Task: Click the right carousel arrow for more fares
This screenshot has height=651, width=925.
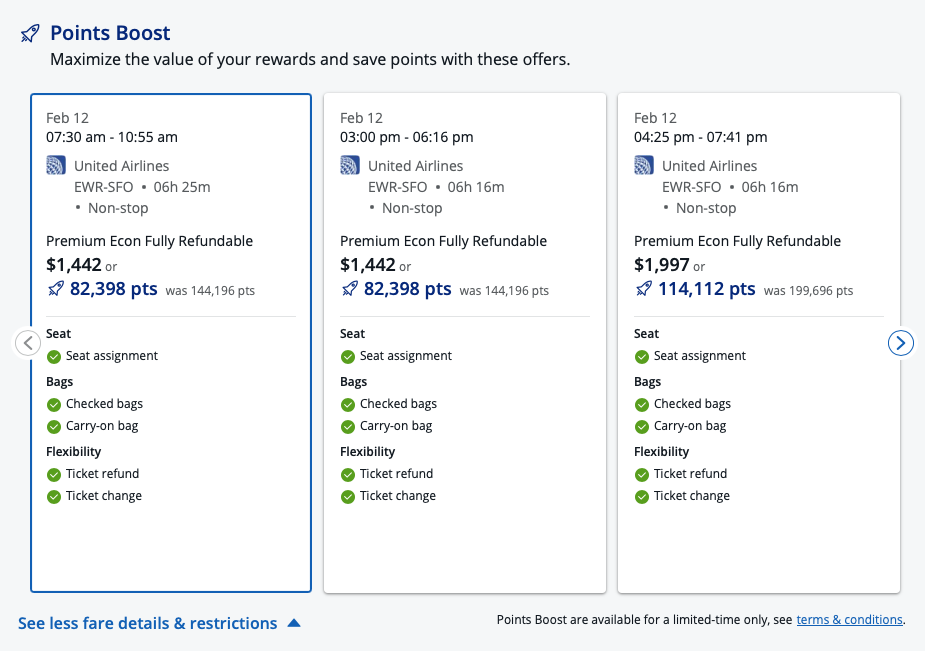Action: tap(900, 342)
